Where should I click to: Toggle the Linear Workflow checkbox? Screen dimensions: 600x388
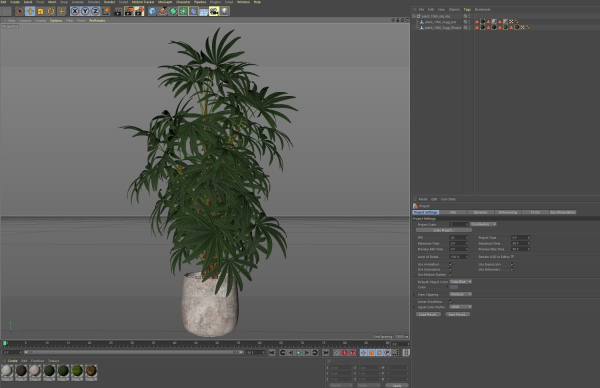[x=451, y=302]
